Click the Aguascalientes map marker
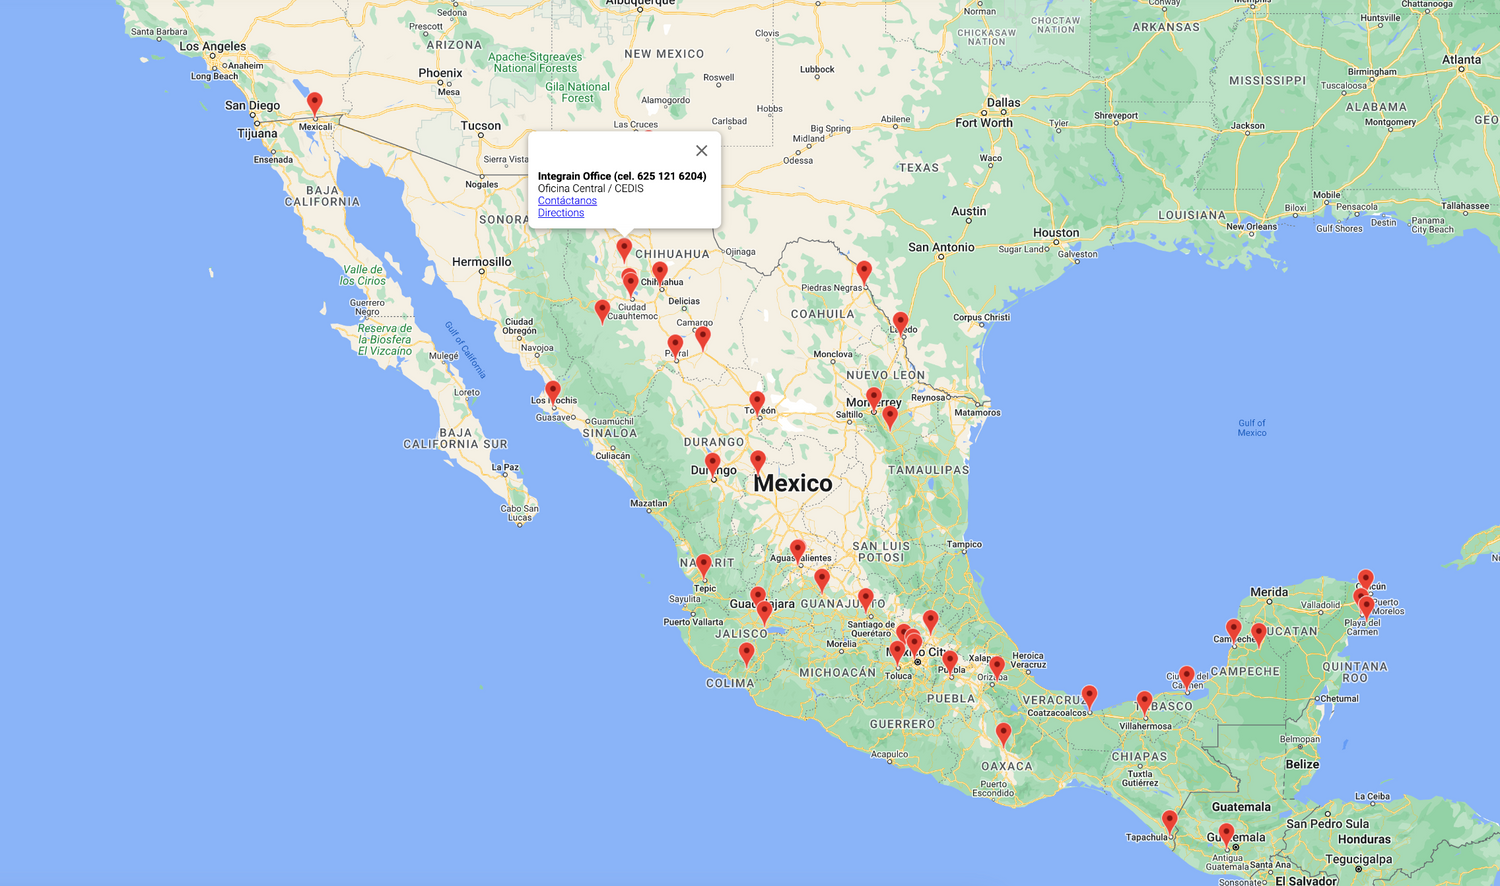This screenshot has width=1500, height=886. tap(797, 550)
